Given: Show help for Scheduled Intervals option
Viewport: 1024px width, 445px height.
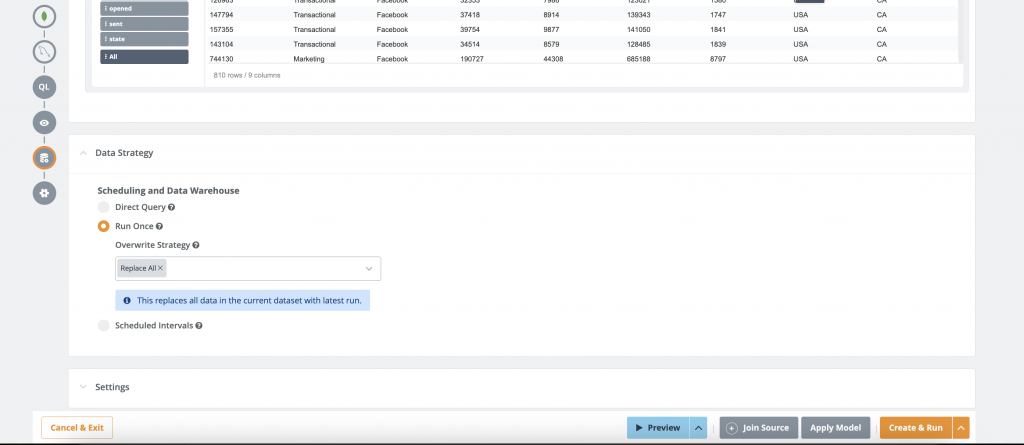Looking at the screenshot, I should (x=199, y=325).
